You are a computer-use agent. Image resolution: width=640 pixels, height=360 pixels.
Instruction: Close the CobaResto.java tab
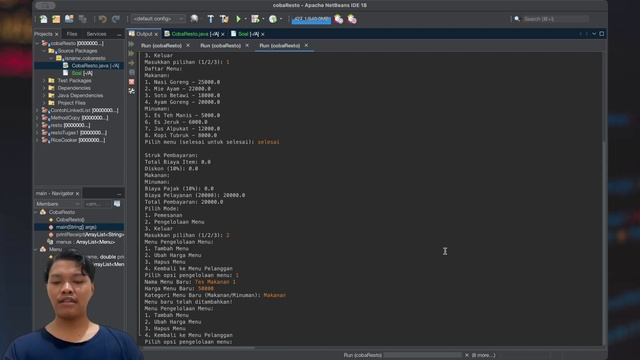223,34
